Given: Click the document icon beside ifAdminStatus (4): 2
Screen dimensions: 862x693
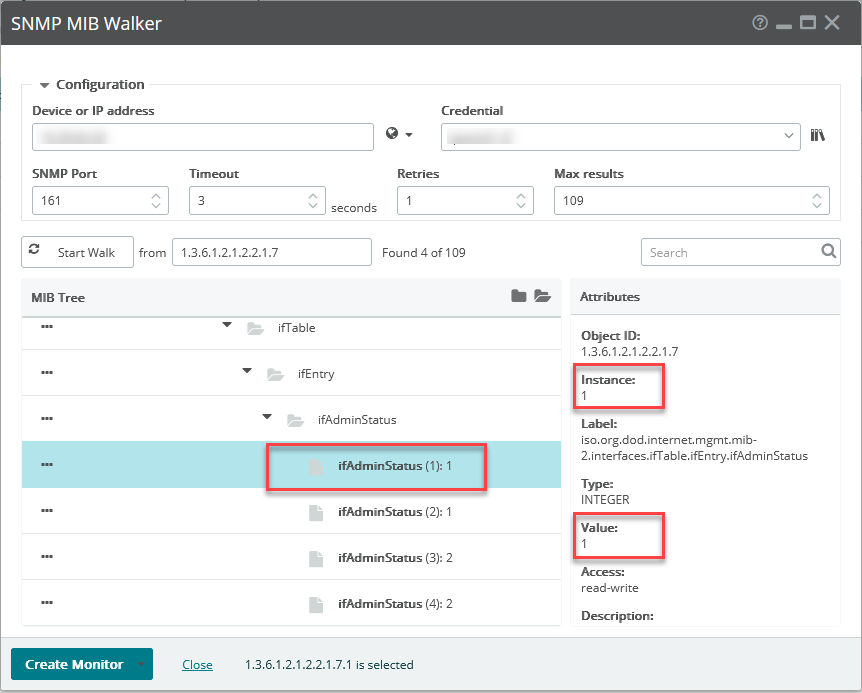Looking at the screenshot, I should 316,603.
